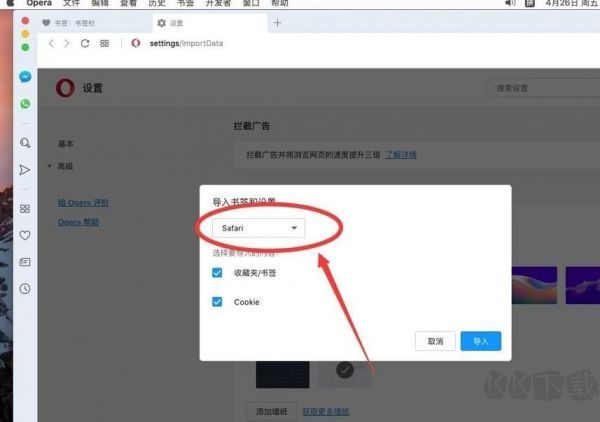The width and height of the screenshot is (600, 422).
Task: Open the 获取更多墙纸 link
Action: point(326,412)
